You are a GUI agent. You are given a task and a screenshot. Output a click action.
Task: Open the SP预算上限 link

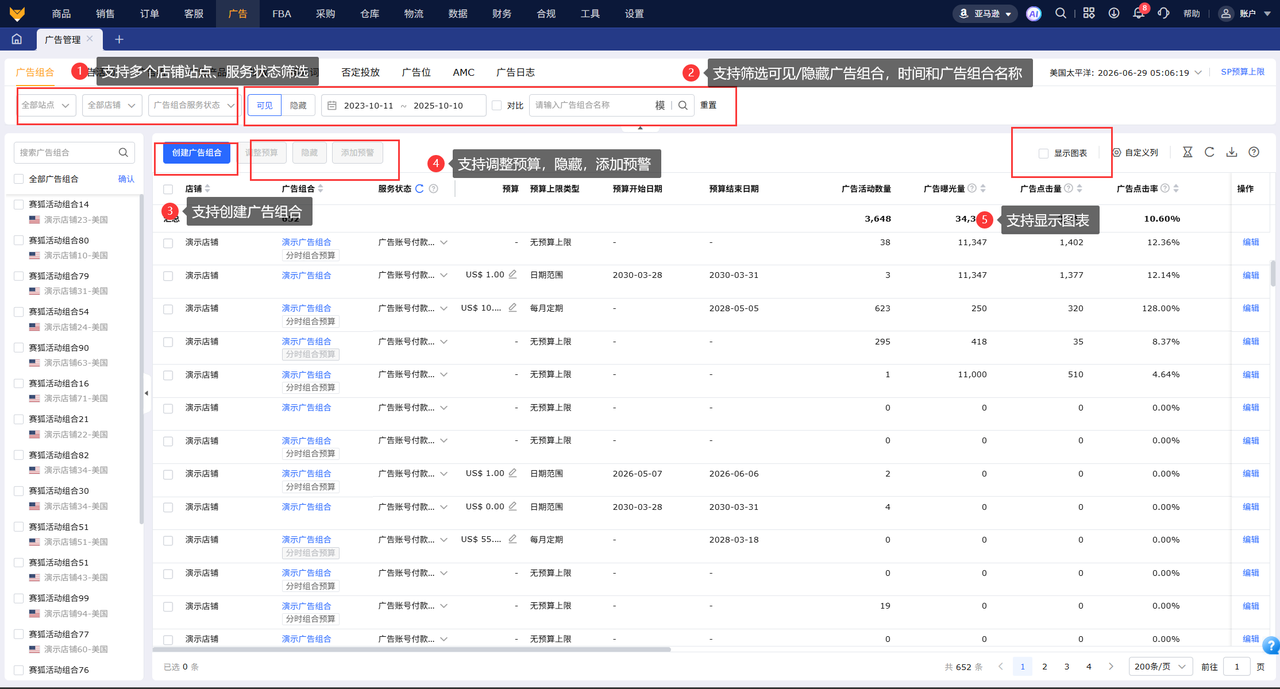1243,72
